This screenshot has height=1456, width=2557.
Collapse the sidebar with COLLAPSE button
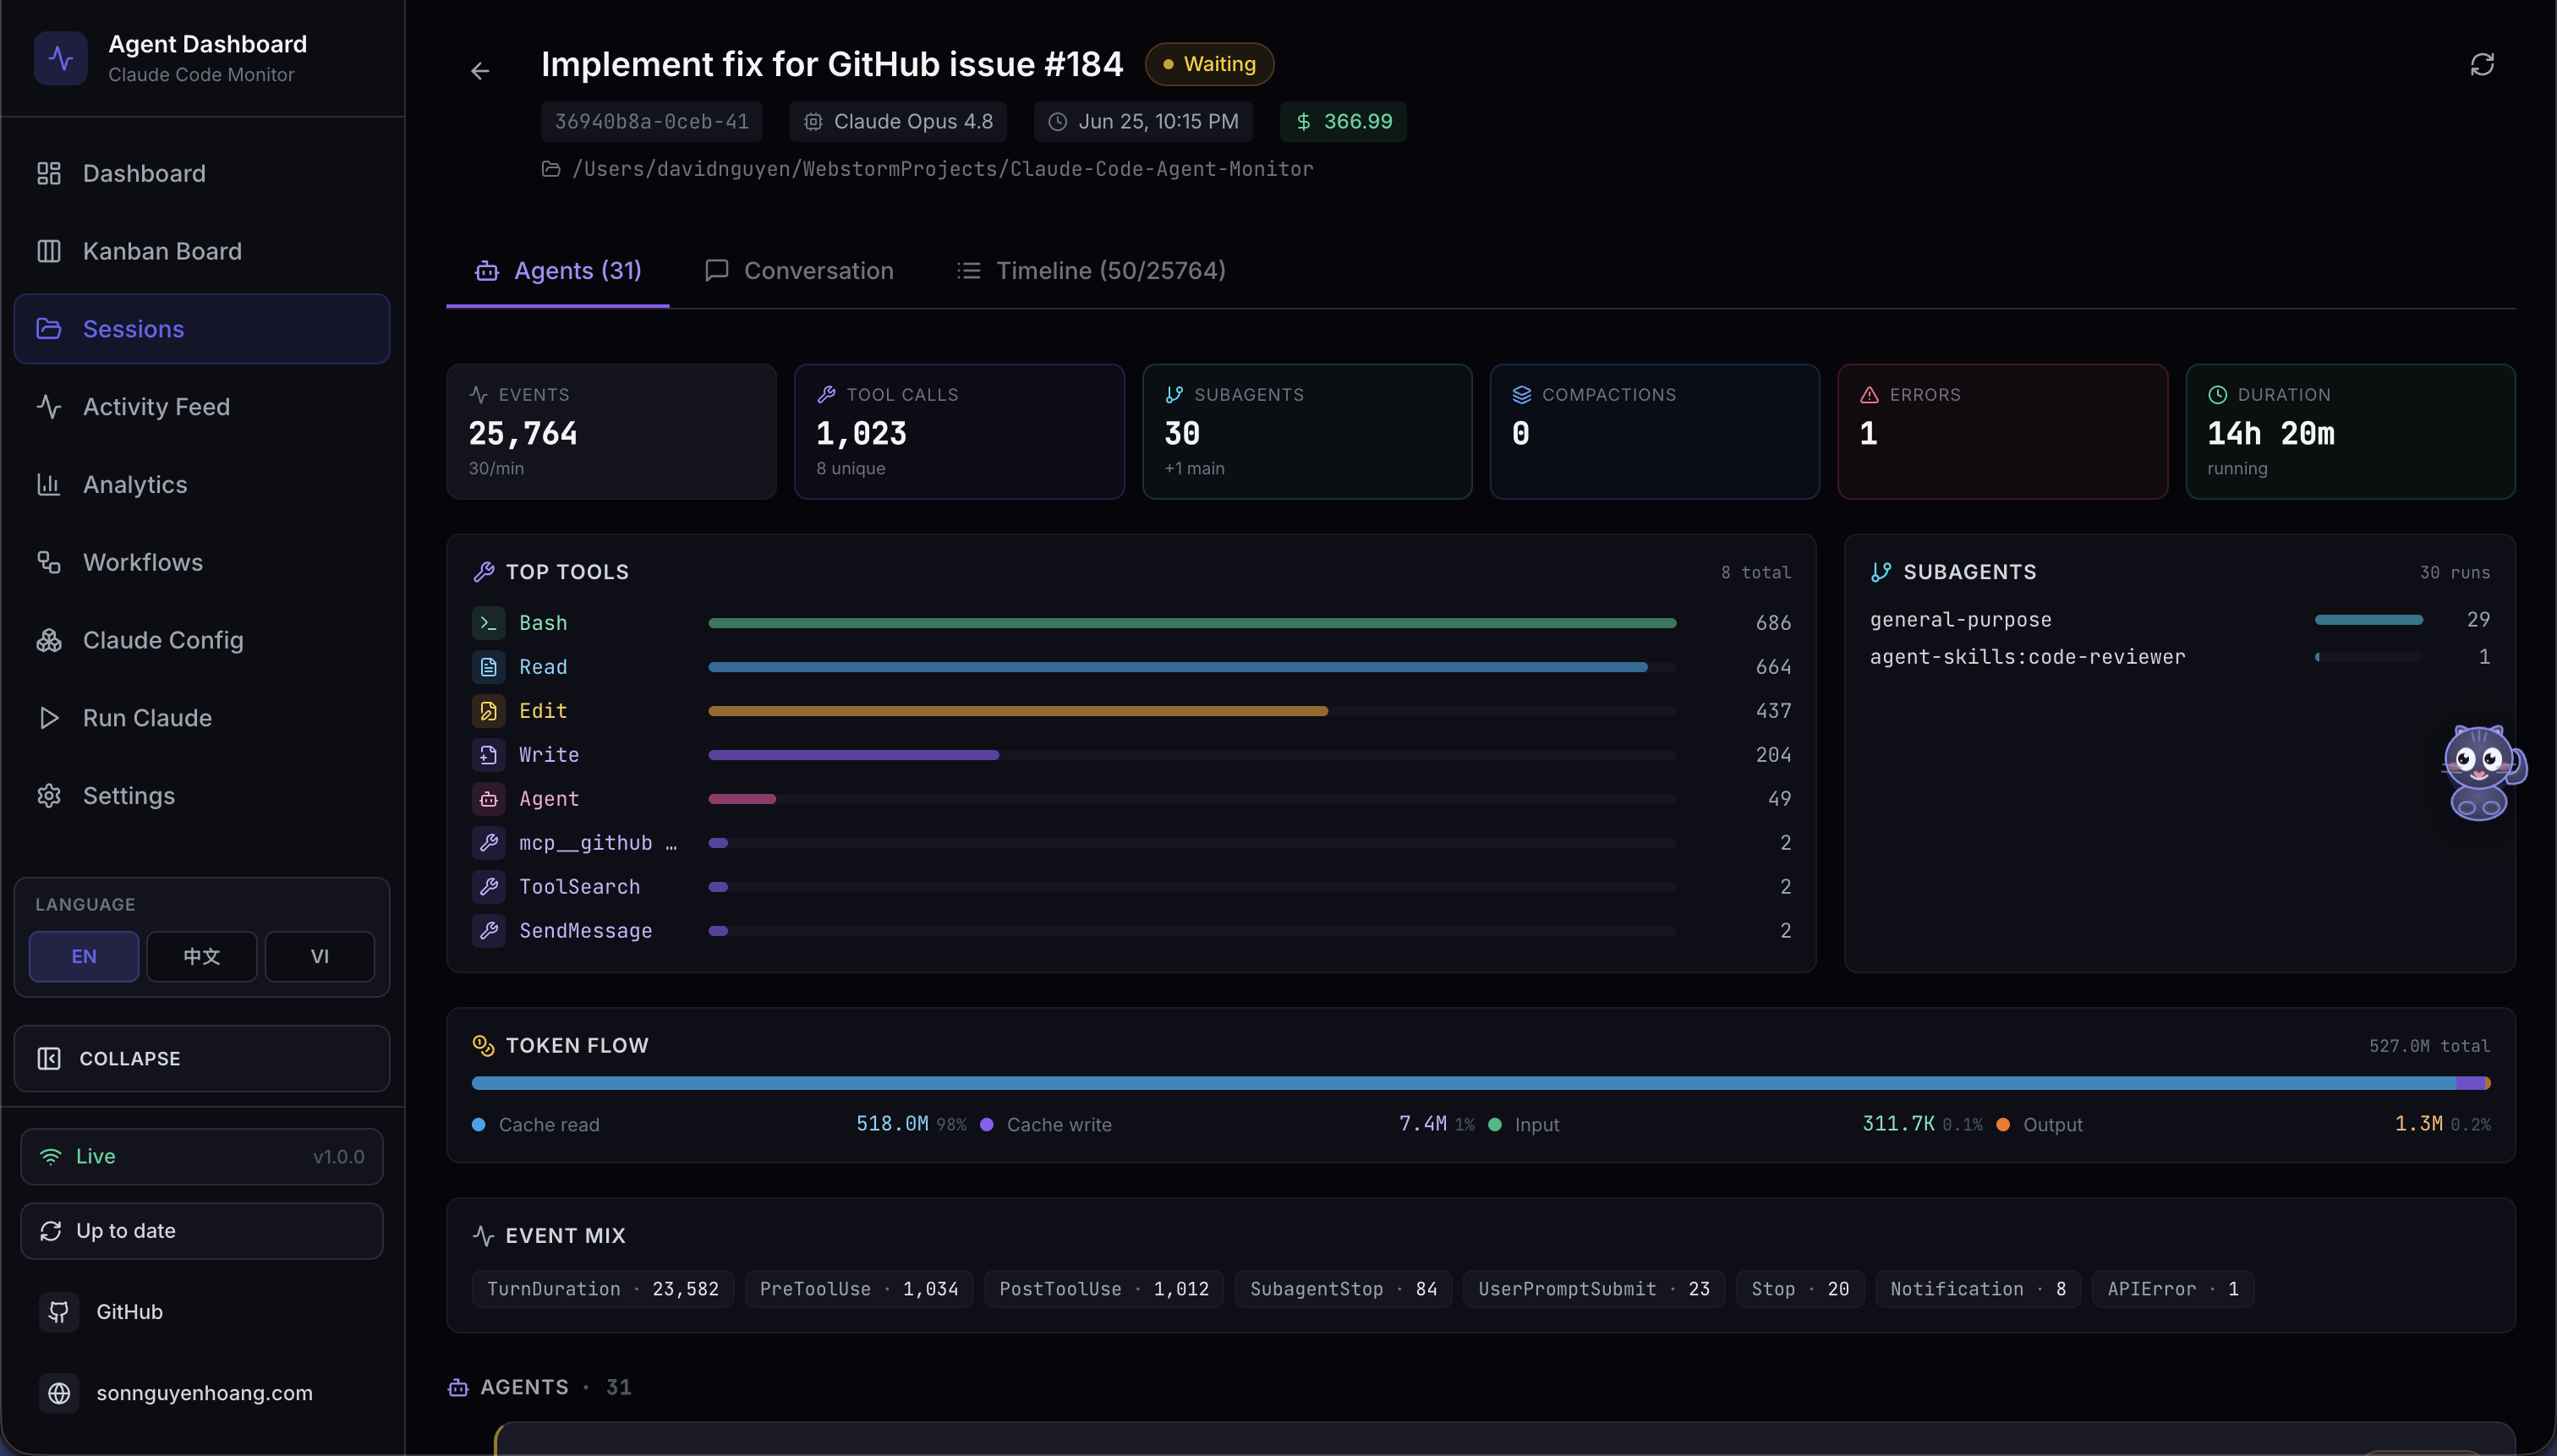[202, 1058]
